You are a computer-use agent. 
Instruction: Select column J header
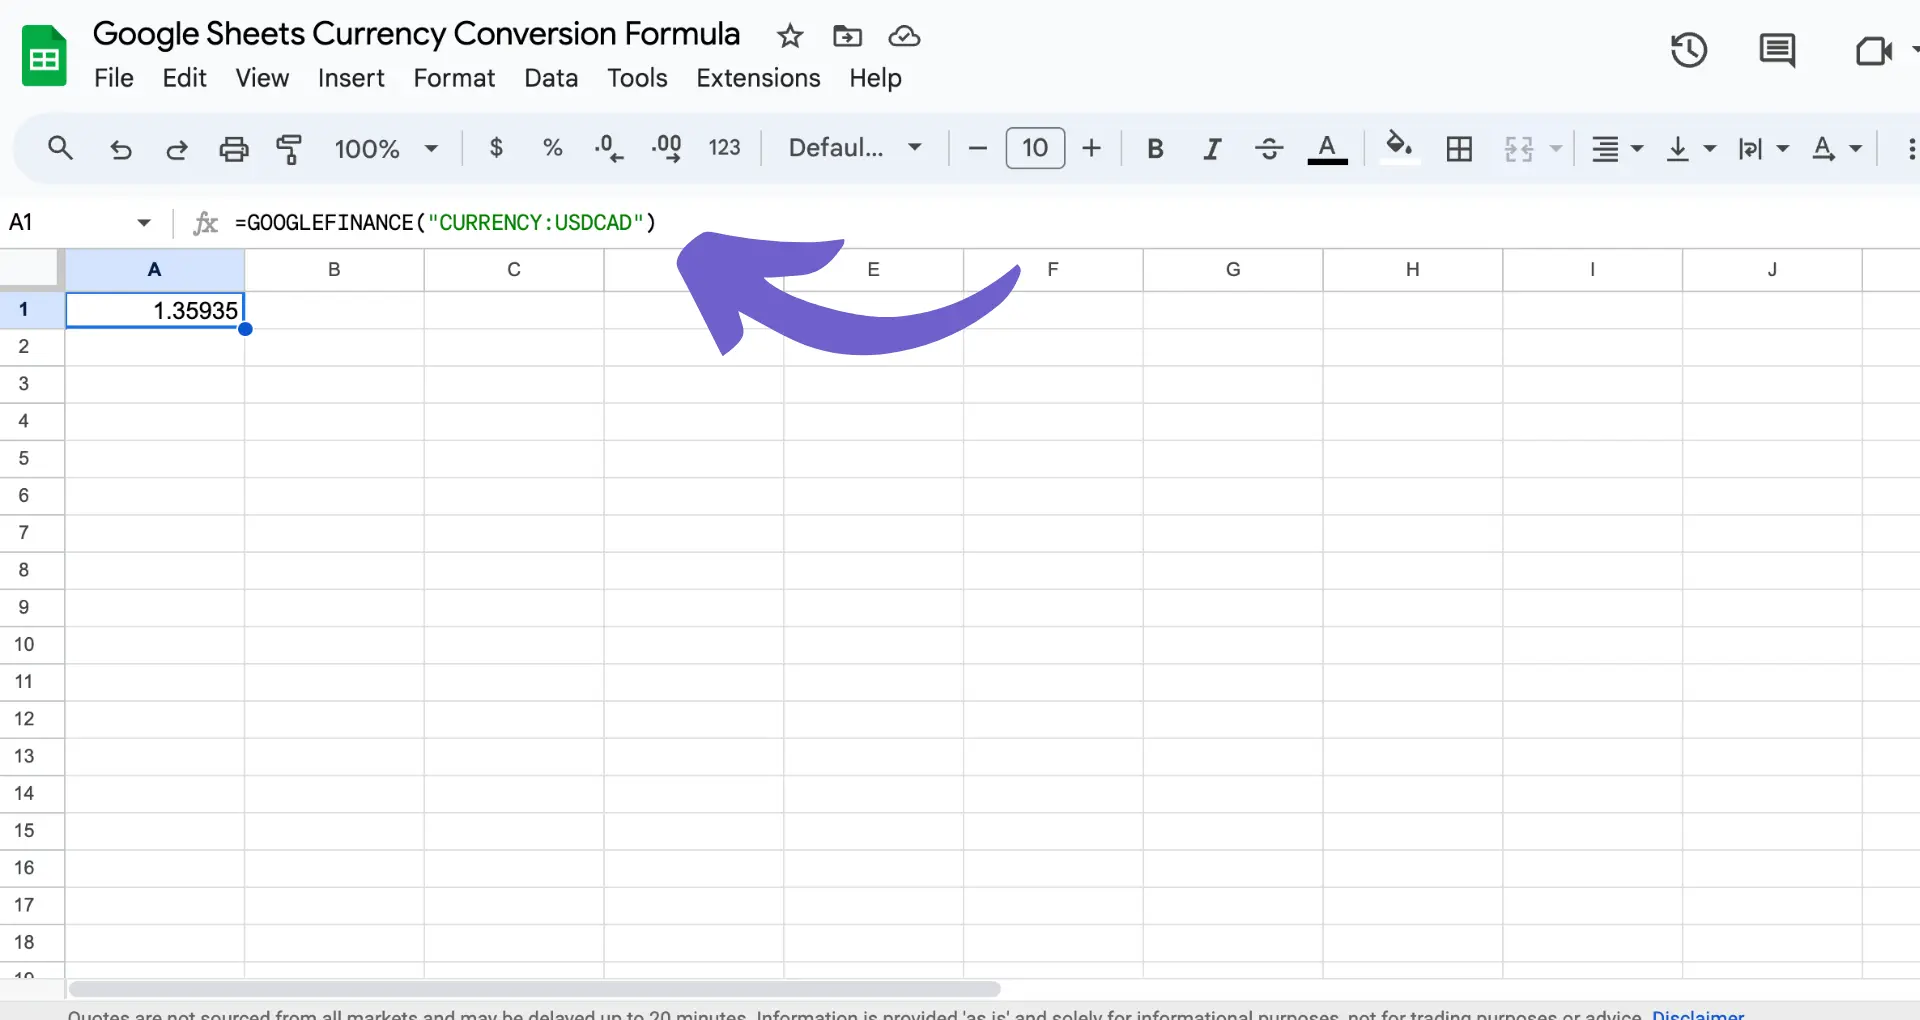click(x=1772, y=269)
